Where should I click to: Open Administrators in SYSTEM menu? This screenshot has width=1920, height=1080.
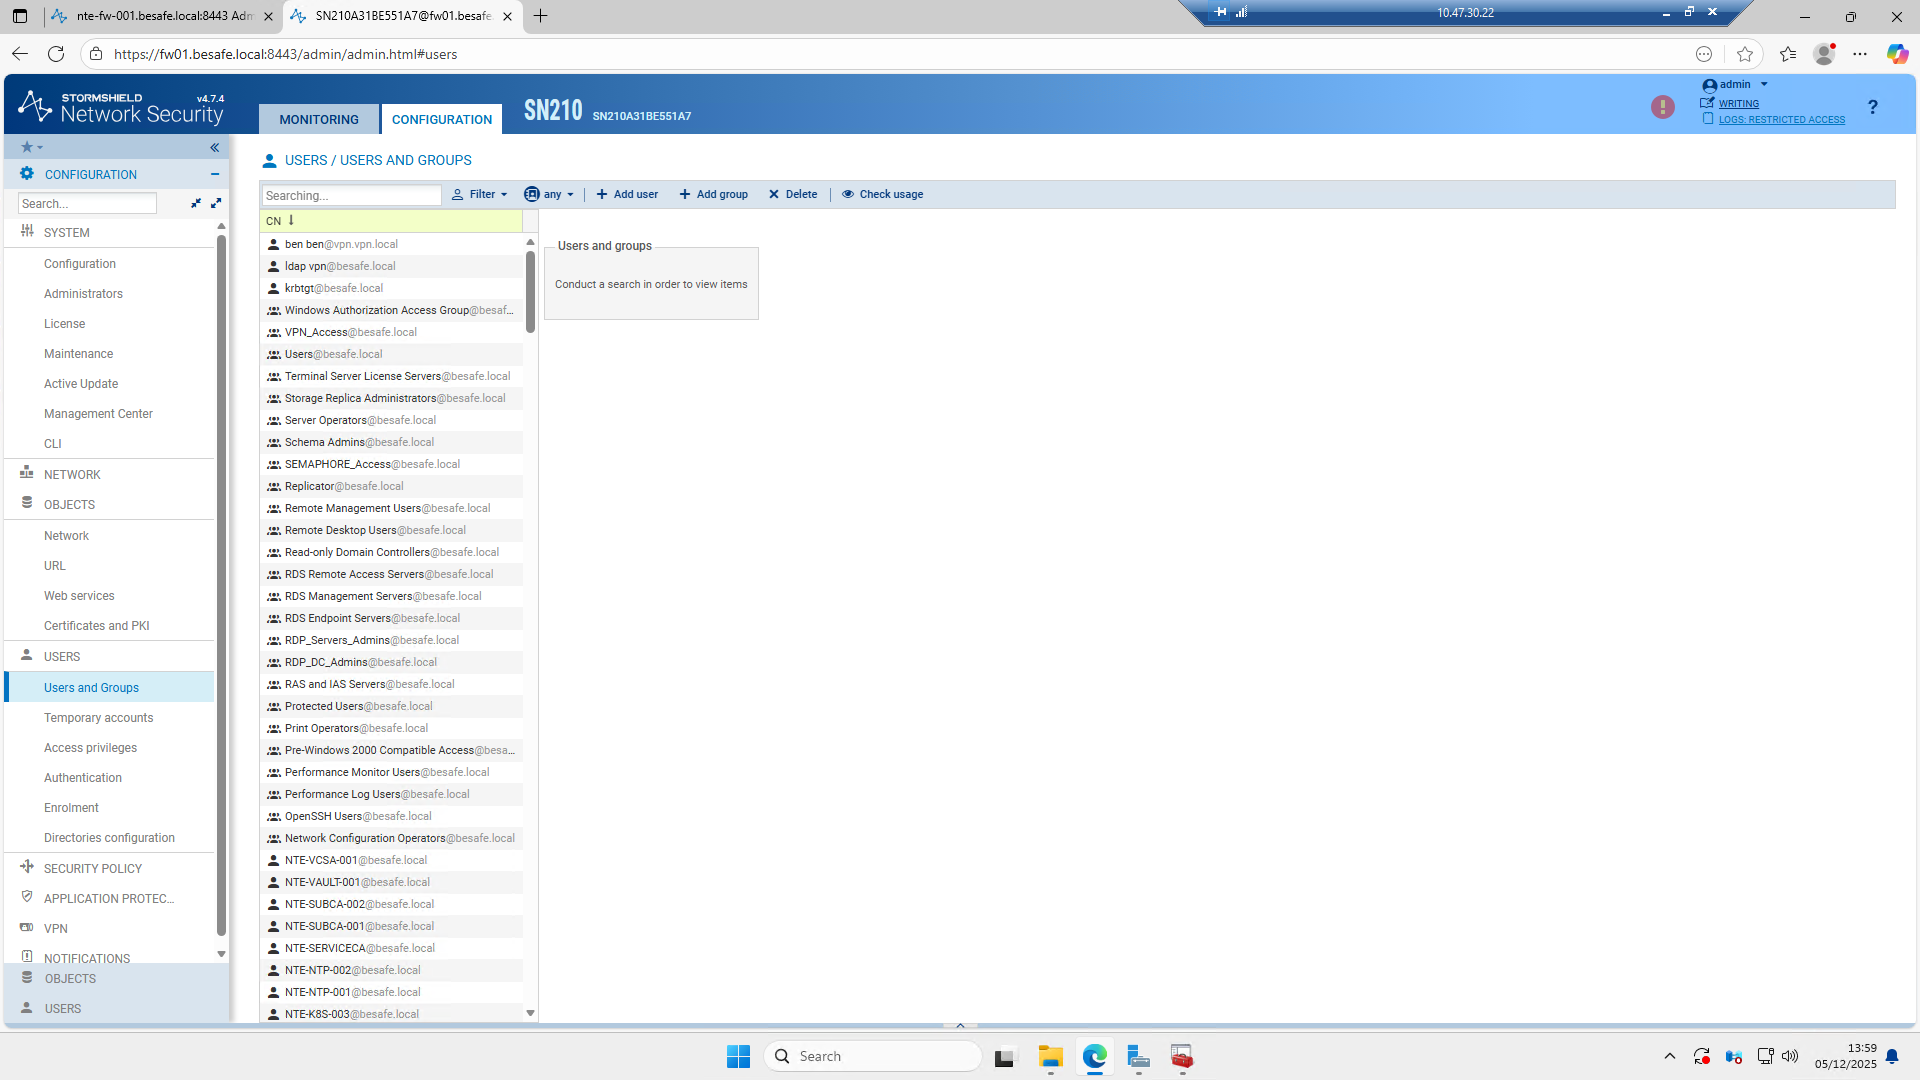pos(83,294)
